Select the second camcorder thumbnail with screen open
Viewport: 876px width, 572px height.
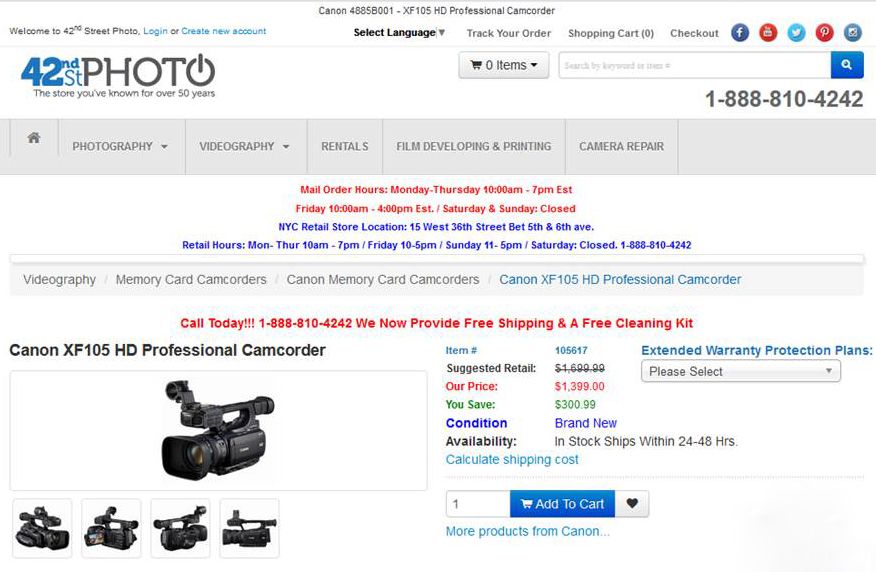point(111,528)
